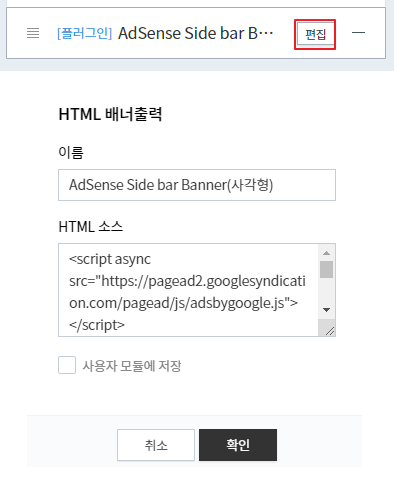Click the textarea scrollbar down arrow
400x500 pixels.
[x=327, y=310]
